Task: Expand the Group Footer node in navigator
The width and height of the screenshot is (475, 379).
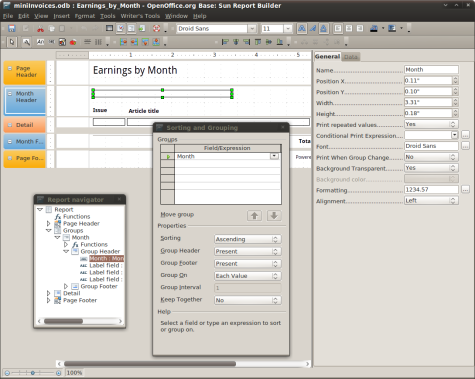Action: coord(66,286)
